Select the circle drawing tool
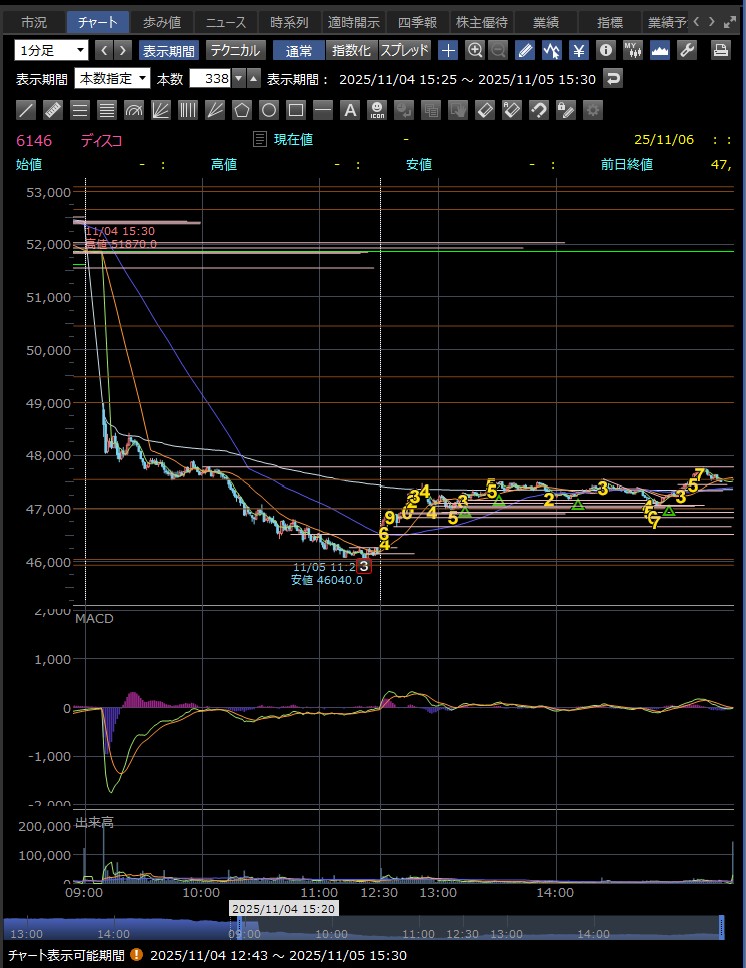This screenshot has height=968, width=746. 269,110
